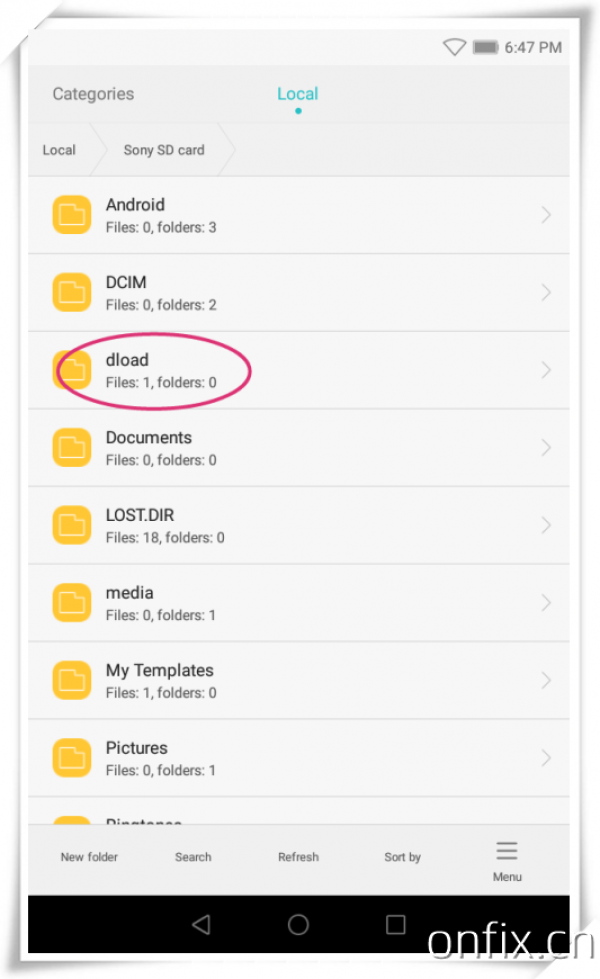Open the Sort by options
This screenshot has width=600, height=979.
(x=402, y=857)
